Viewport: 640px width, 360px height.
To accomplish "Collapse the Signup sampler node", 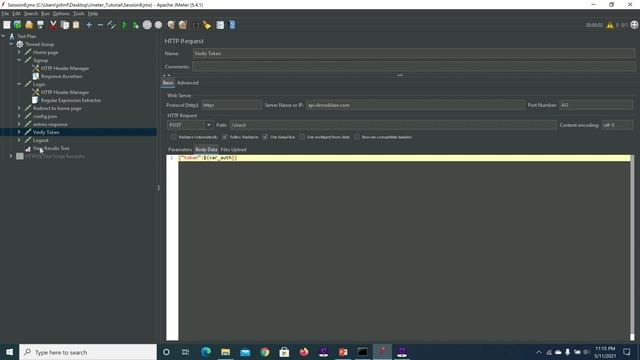I will (x=19, y=60).
